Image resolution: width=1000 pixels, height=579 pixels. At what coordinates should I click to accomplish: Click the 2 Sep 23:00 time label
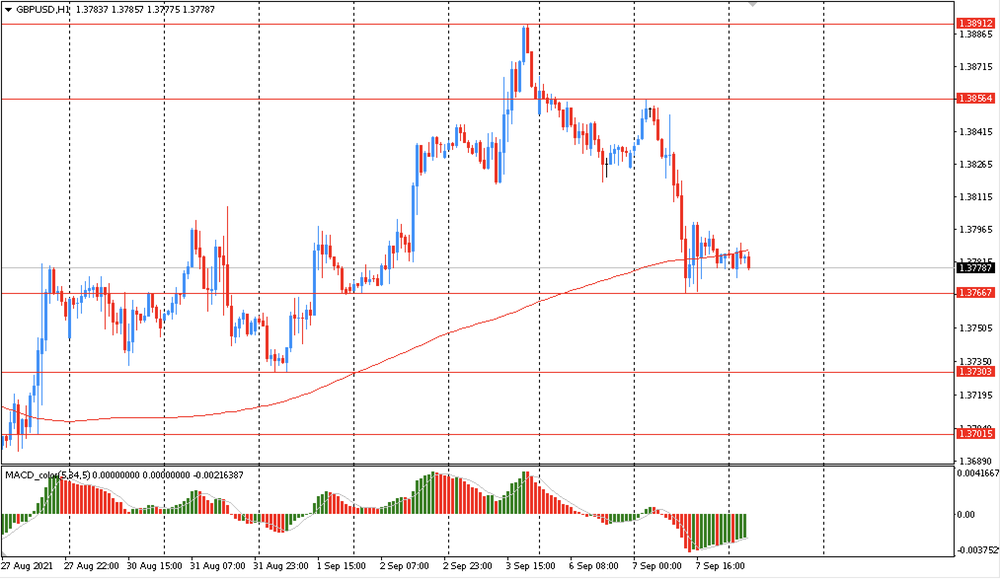coord(467,566)
